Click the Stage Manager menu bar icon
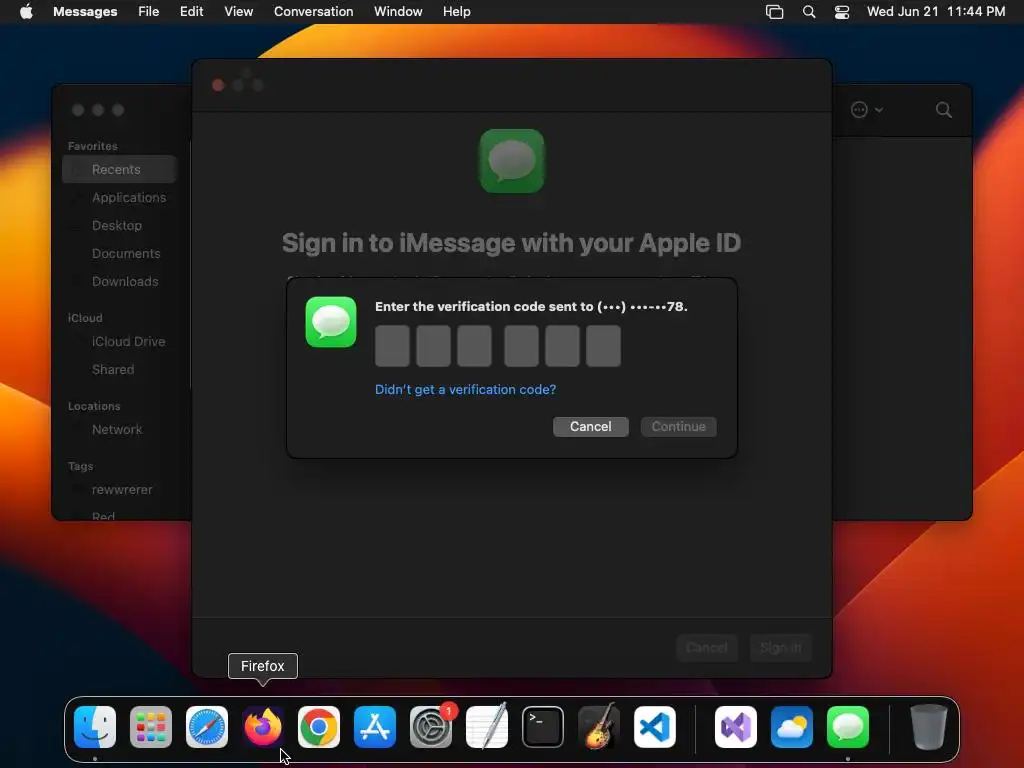This screenshot has width=1024, height=768. click(x=775, y=12)
